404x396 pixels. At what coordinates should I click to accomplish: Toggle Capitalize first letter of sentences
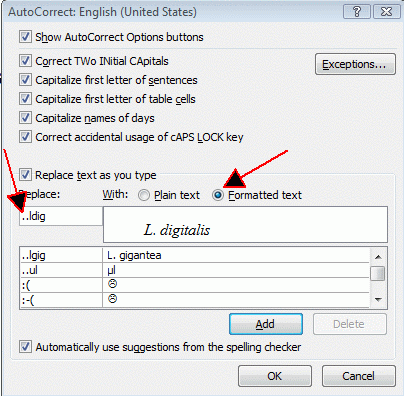25,80
